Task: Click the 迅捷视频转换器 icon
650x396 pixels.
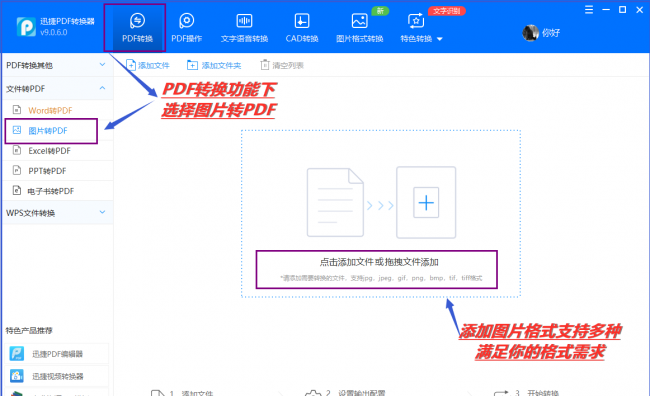Action: pyautogui.click(x=17, y=376)
